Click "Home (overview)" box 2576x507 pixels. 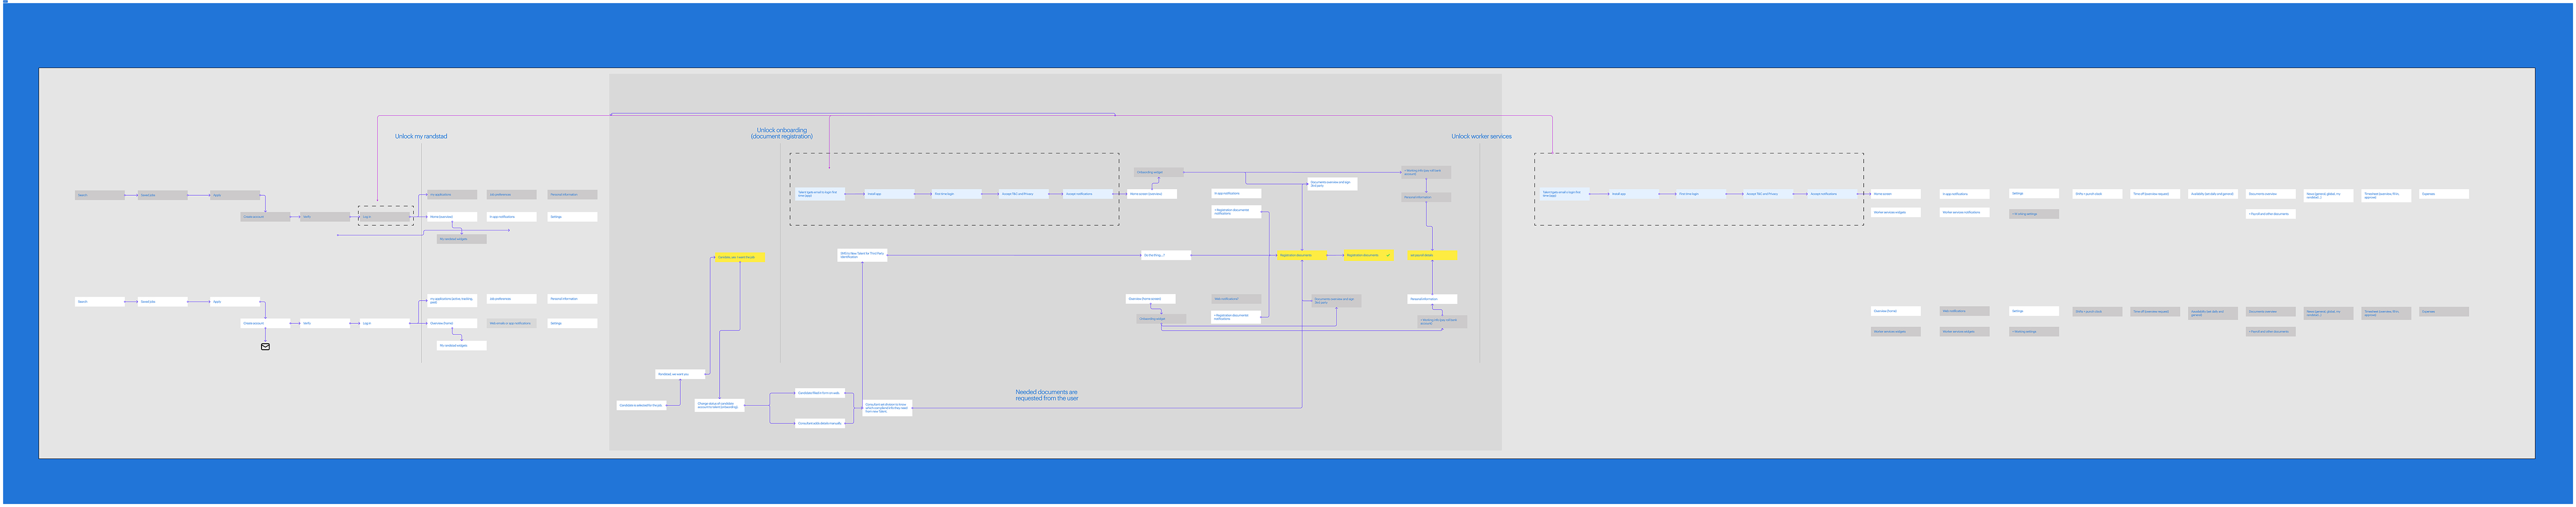[452, 216]
